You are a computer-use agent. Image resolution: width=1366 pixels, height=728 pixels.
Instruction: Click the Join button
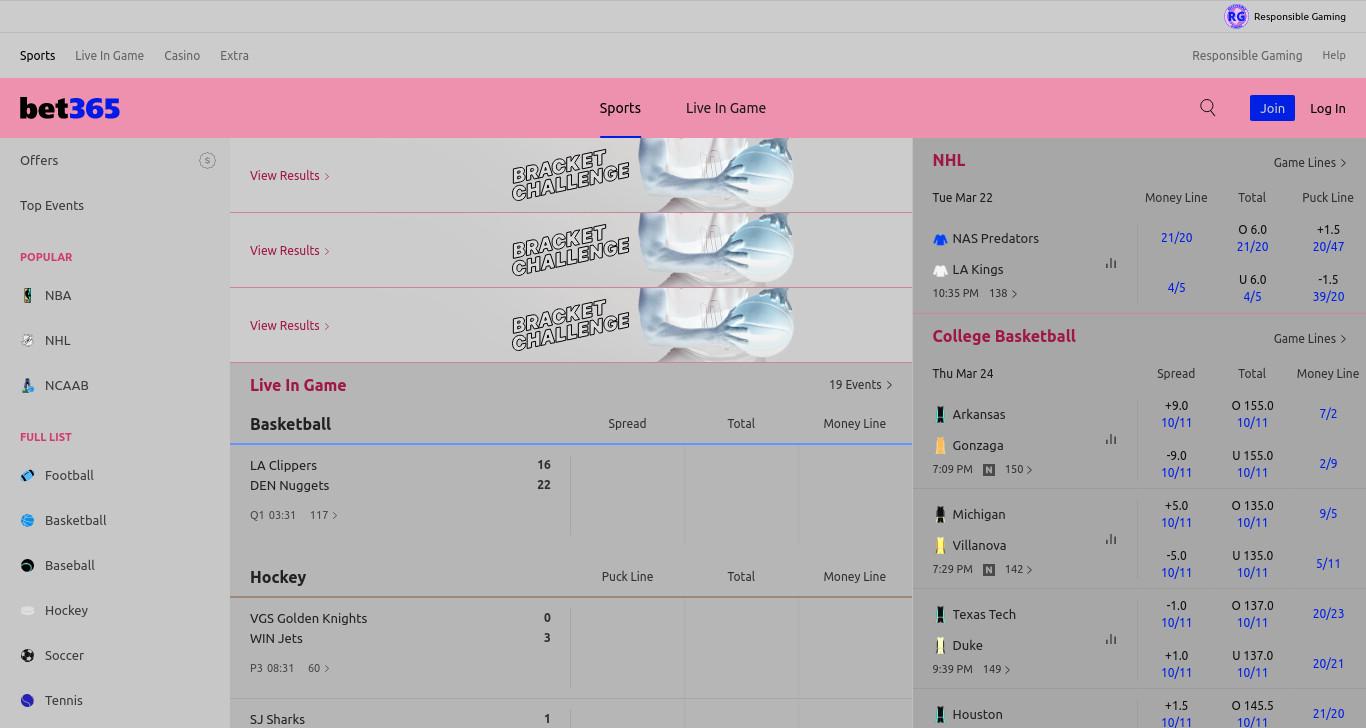click(1272, 108)
